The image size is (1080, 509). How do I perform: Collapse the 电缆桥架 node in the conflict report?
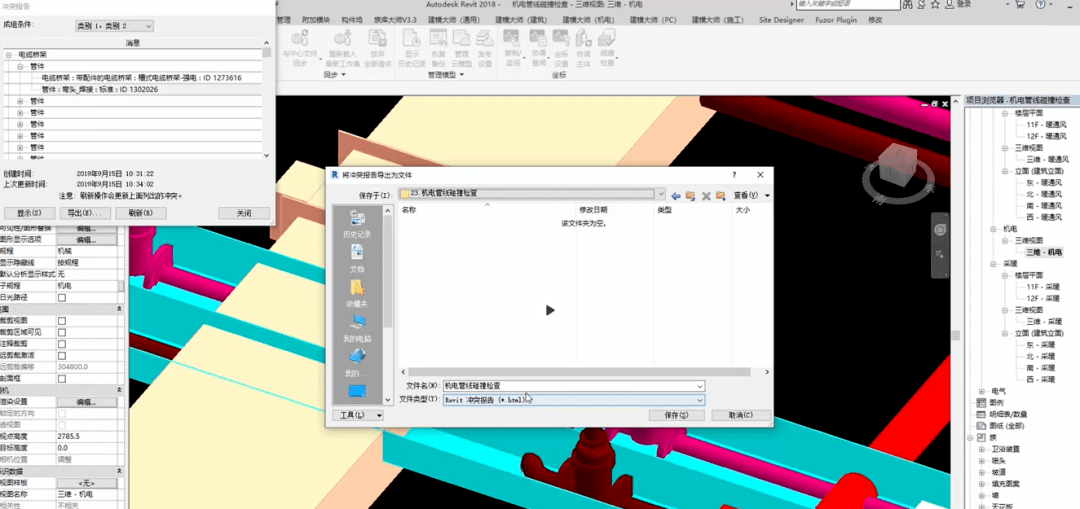click(x=8, y=54)
